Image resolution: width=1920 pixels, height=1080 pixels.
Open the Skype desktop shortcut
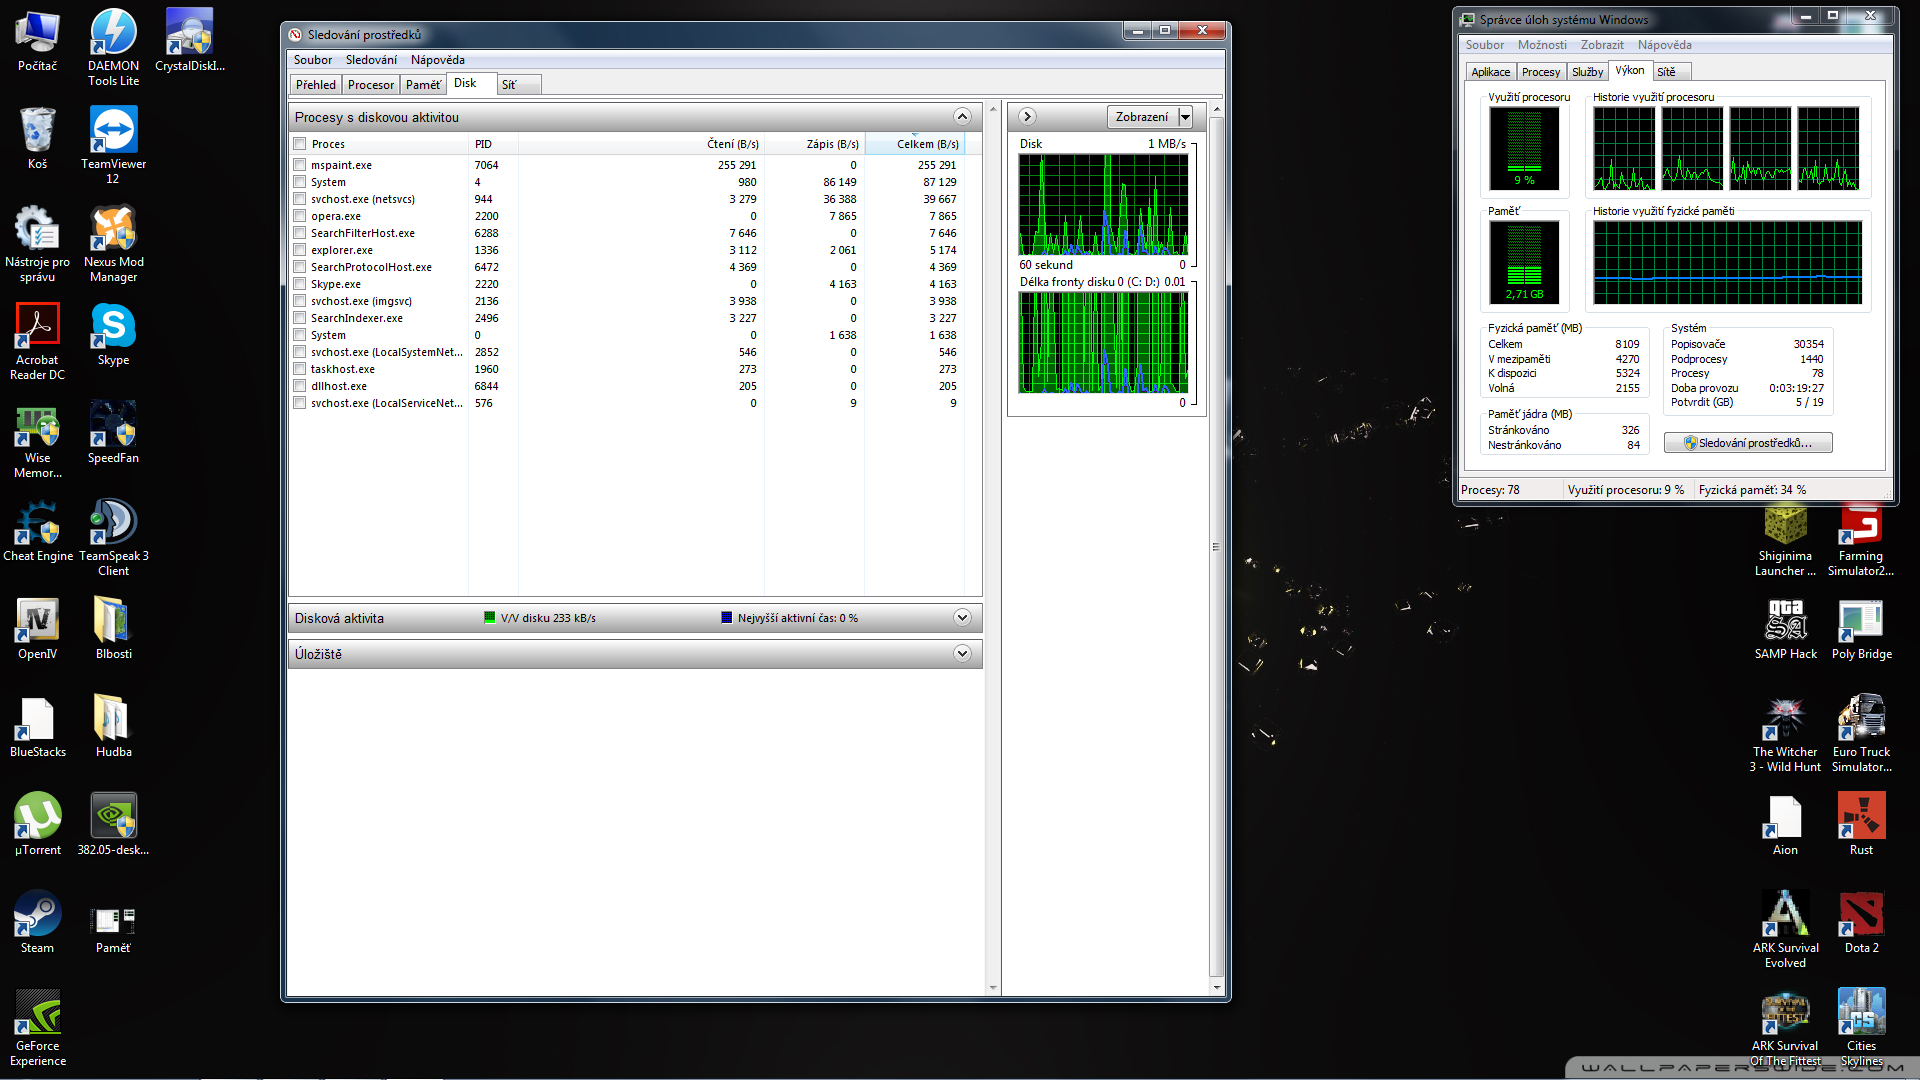pos(113,328)
